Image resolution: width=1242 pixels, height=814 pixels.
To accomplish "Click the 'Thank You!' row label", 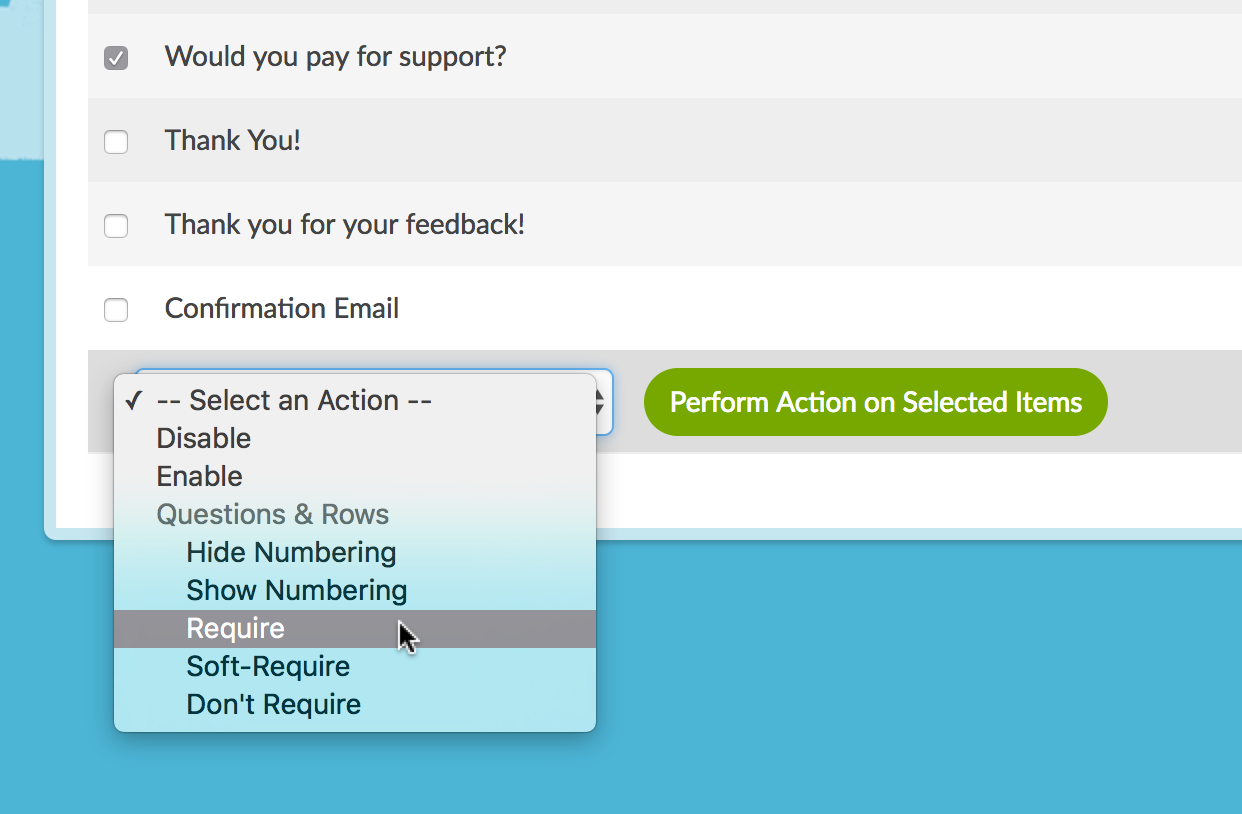I will tap(232, 141).
